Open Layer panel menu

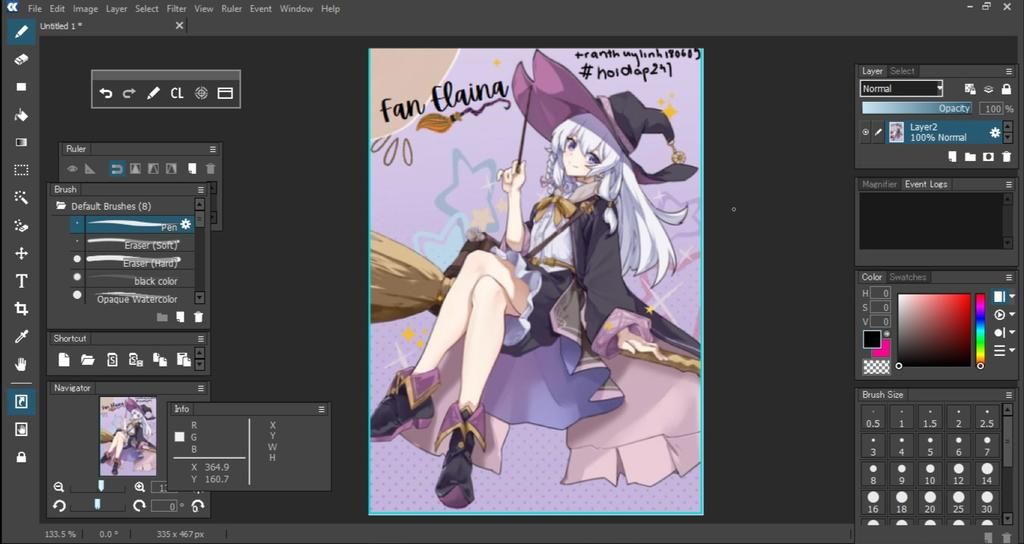[x=1009, y=71]
